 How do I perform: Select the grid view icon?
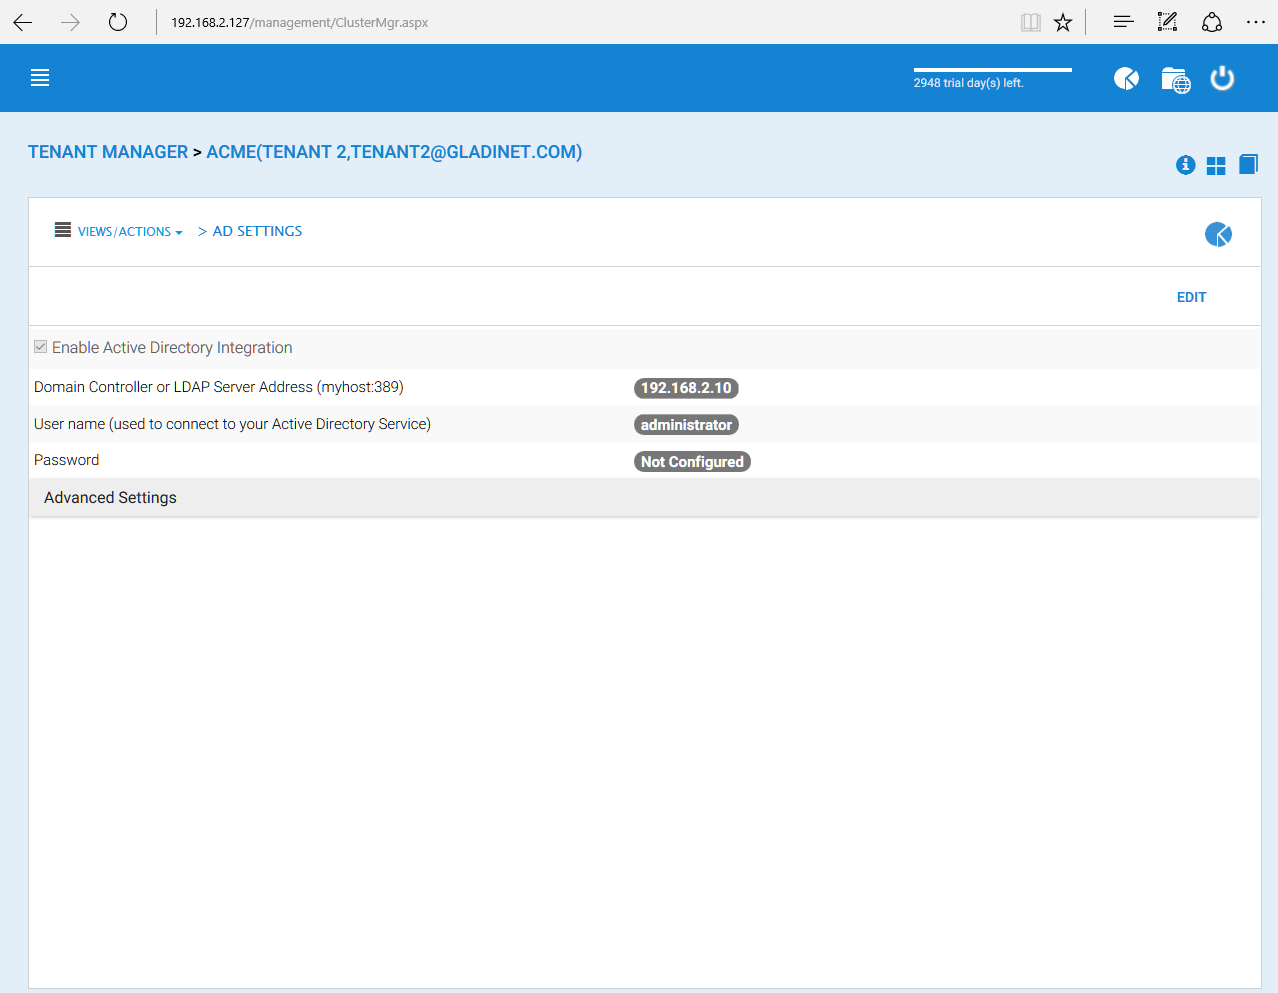tap(1216, 164)
